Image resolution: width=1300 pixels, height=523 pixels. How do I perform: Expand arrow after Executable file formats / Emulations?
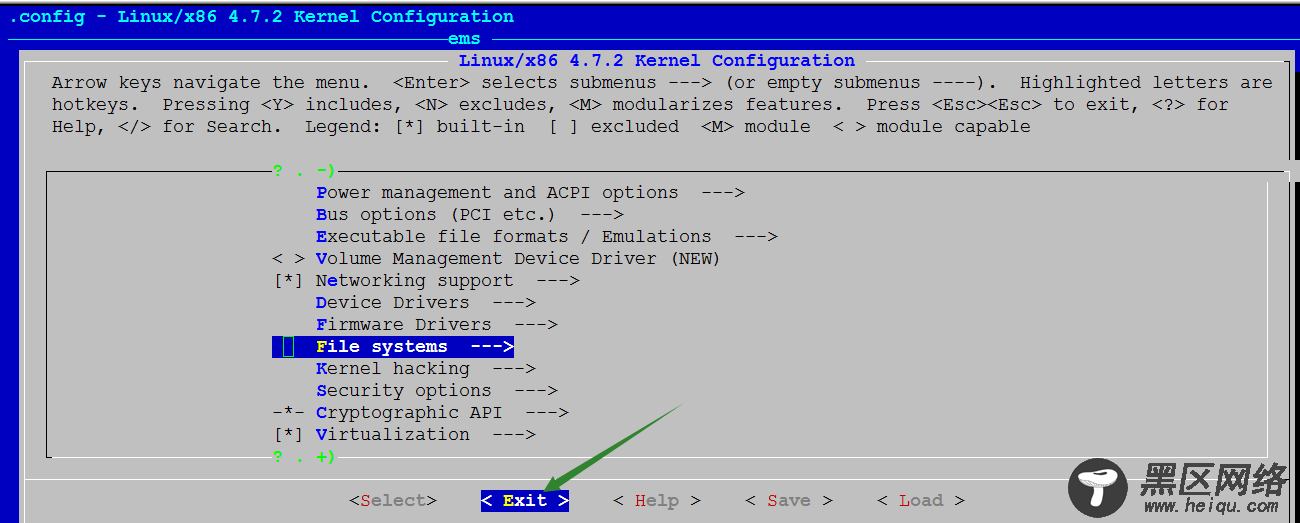click(x=756, y=237)
